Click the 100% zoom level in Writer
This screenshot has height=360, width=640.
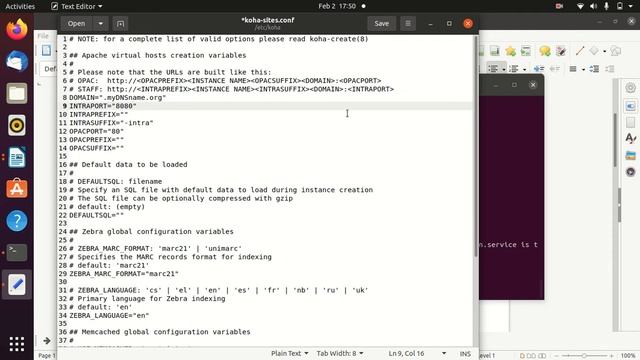point(628,356)
